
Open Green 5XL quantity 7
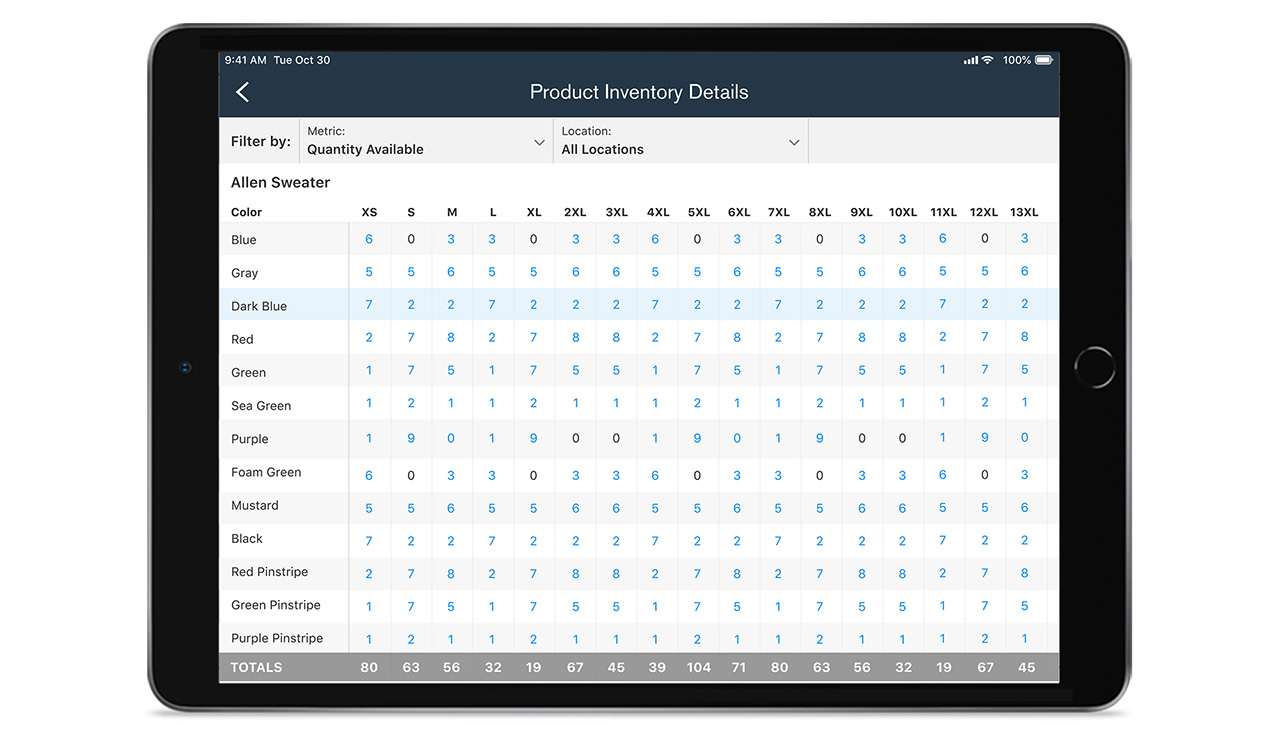pos(697,371)
